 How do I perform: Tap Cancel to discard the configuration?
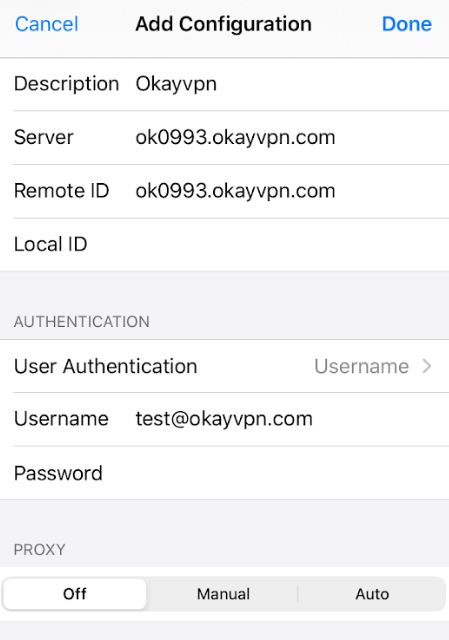[x=47, y=24]
